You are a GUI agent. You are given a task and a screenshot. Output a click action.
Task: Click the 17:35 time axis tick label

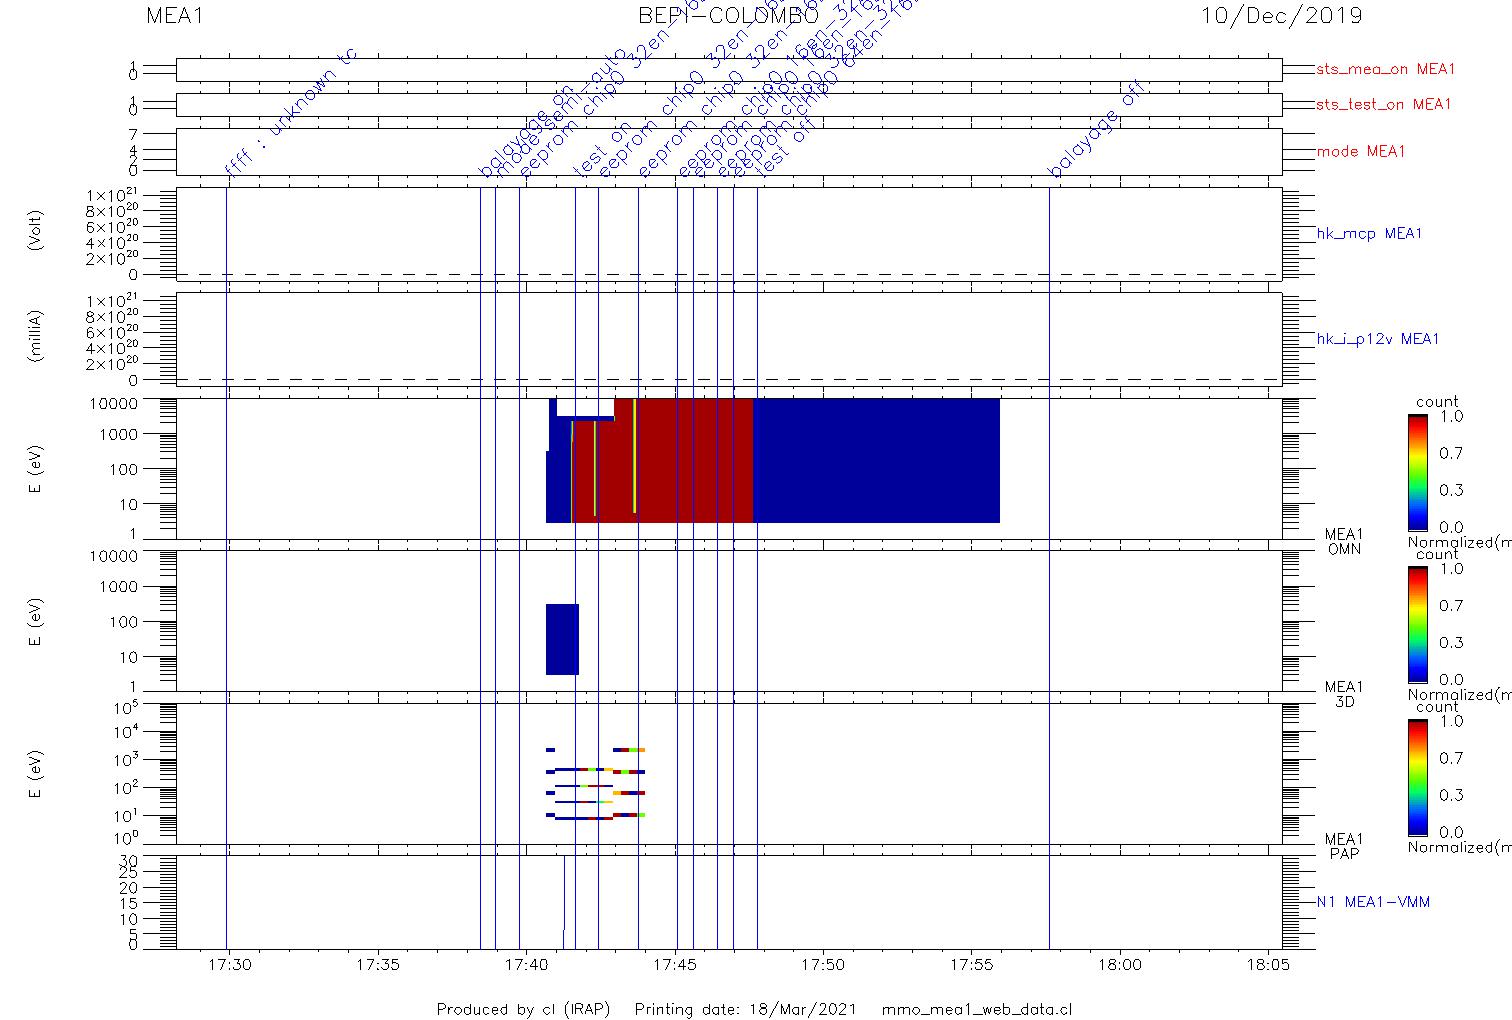378,966
